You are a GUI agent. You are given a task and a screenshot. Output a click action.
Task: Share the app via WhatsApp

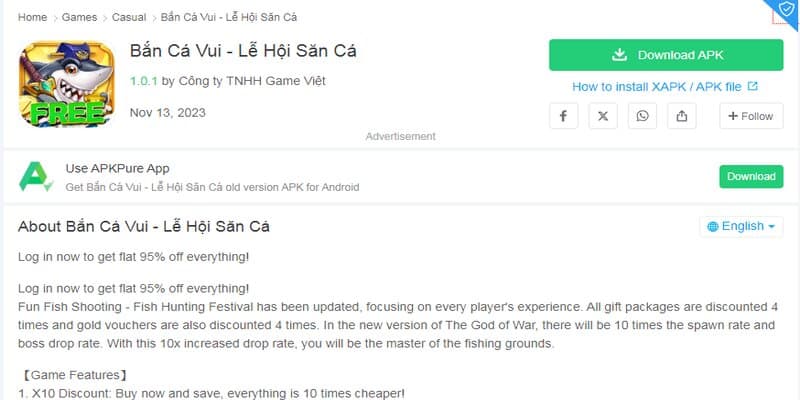click(642, 116)
